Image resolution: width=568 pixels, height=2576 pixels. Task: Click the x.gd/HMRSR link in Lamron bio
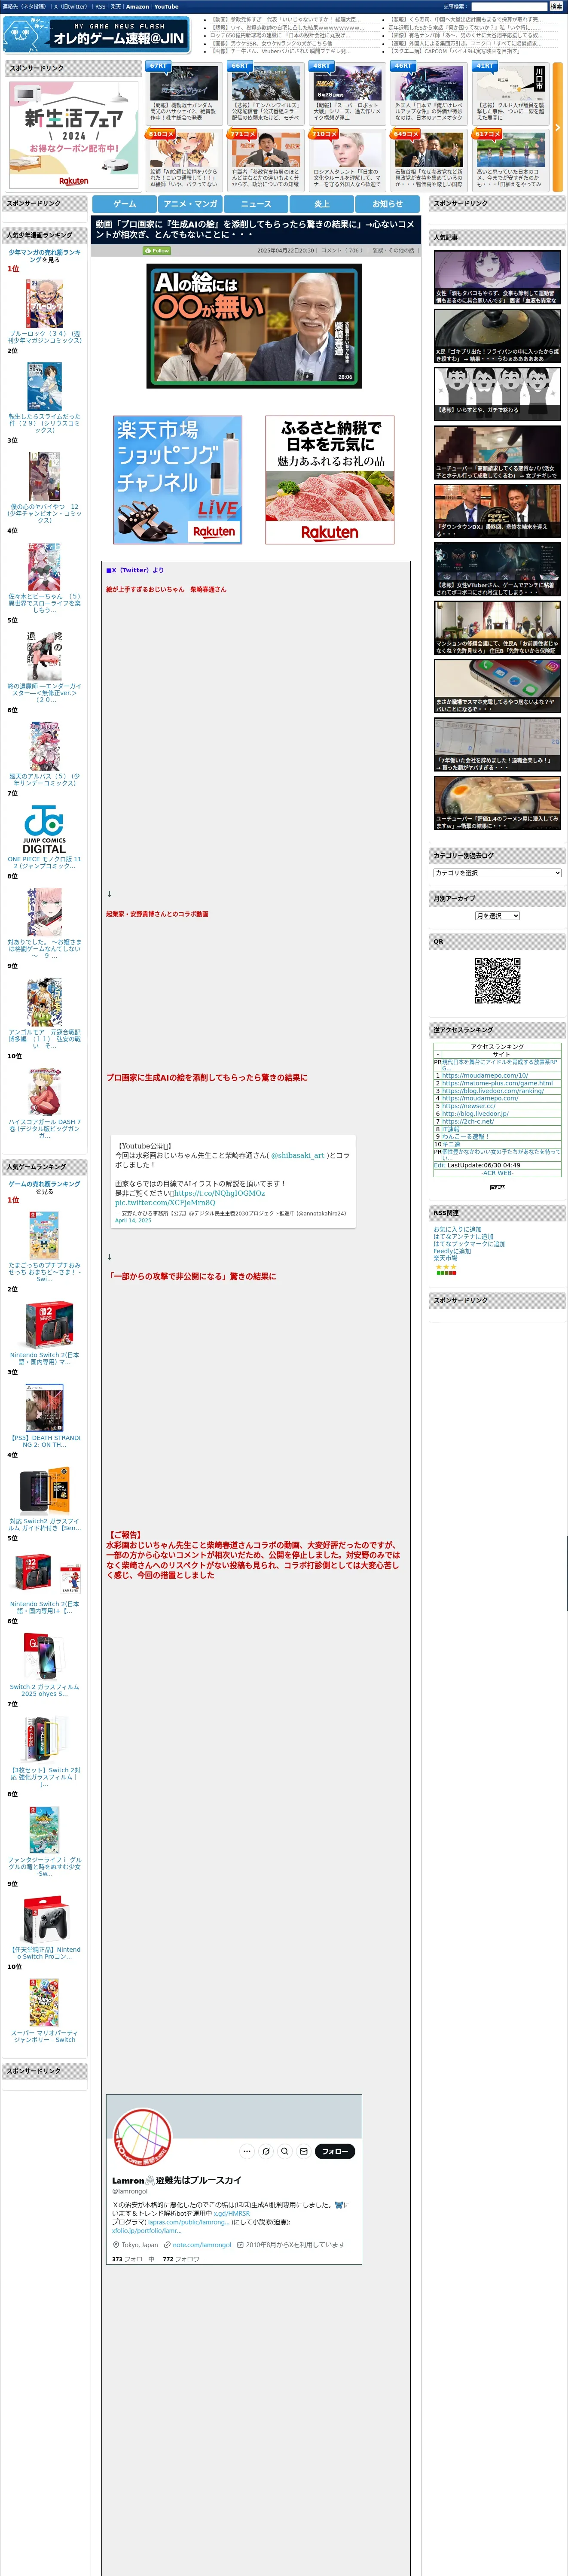232,2214
